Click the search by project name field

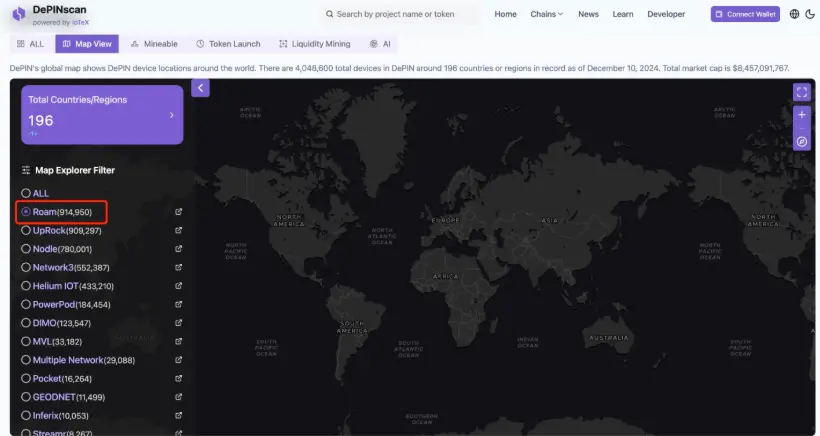[400, 14]
